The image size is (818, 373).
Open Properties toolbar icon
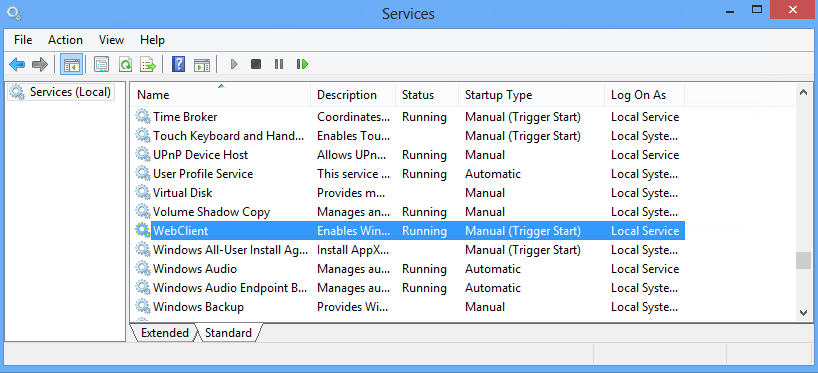click(101, 65)
